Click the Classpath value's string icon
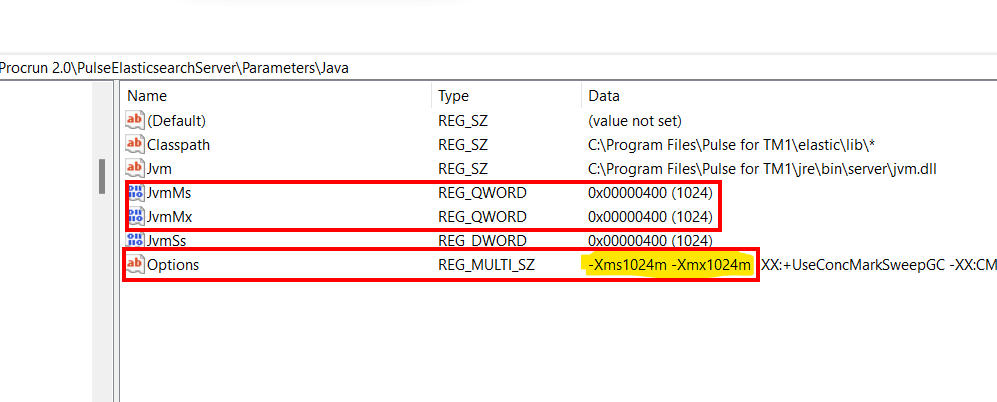Viewport: 997px width, 402px height. (x=135, y=144)
